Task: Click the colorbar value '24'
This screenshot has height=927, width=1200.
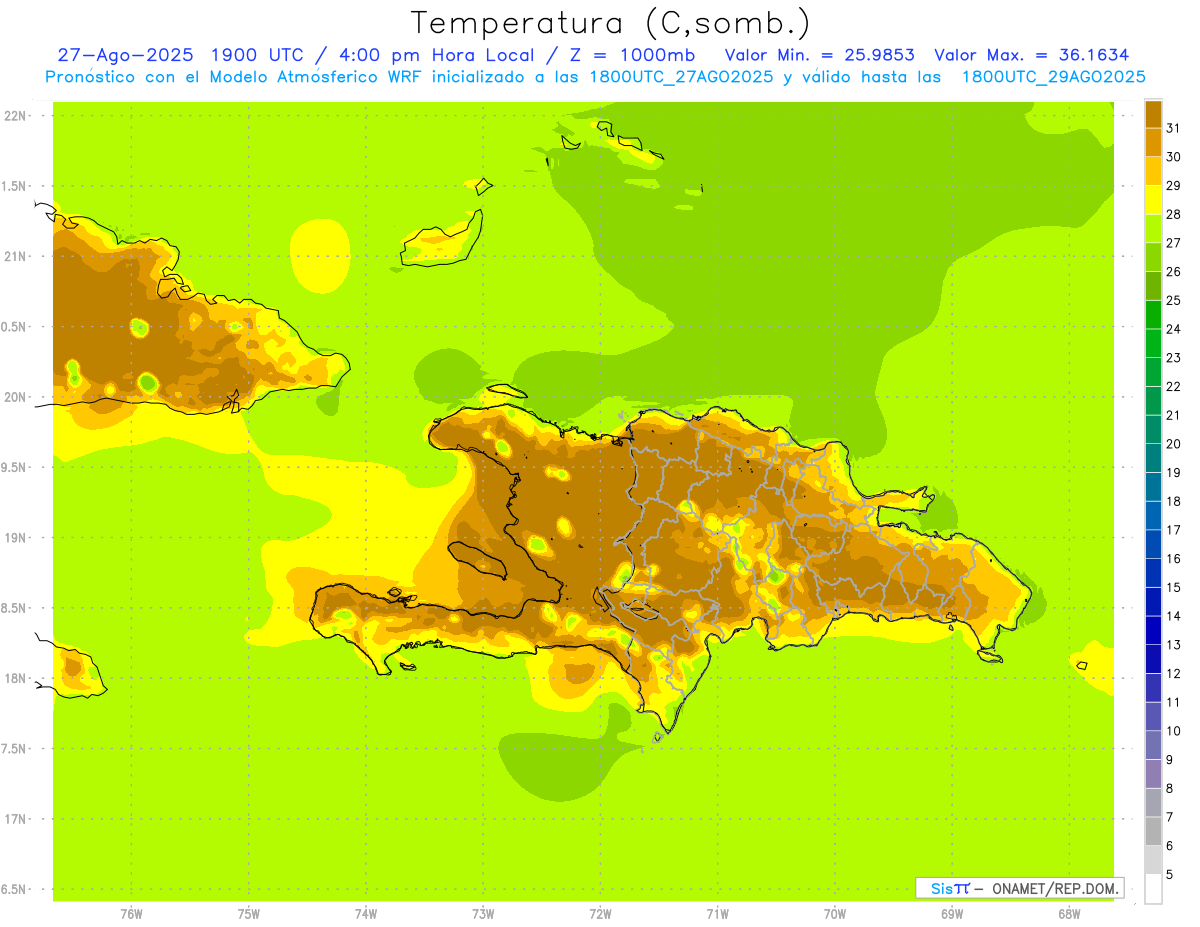Action: [1173, 329]
